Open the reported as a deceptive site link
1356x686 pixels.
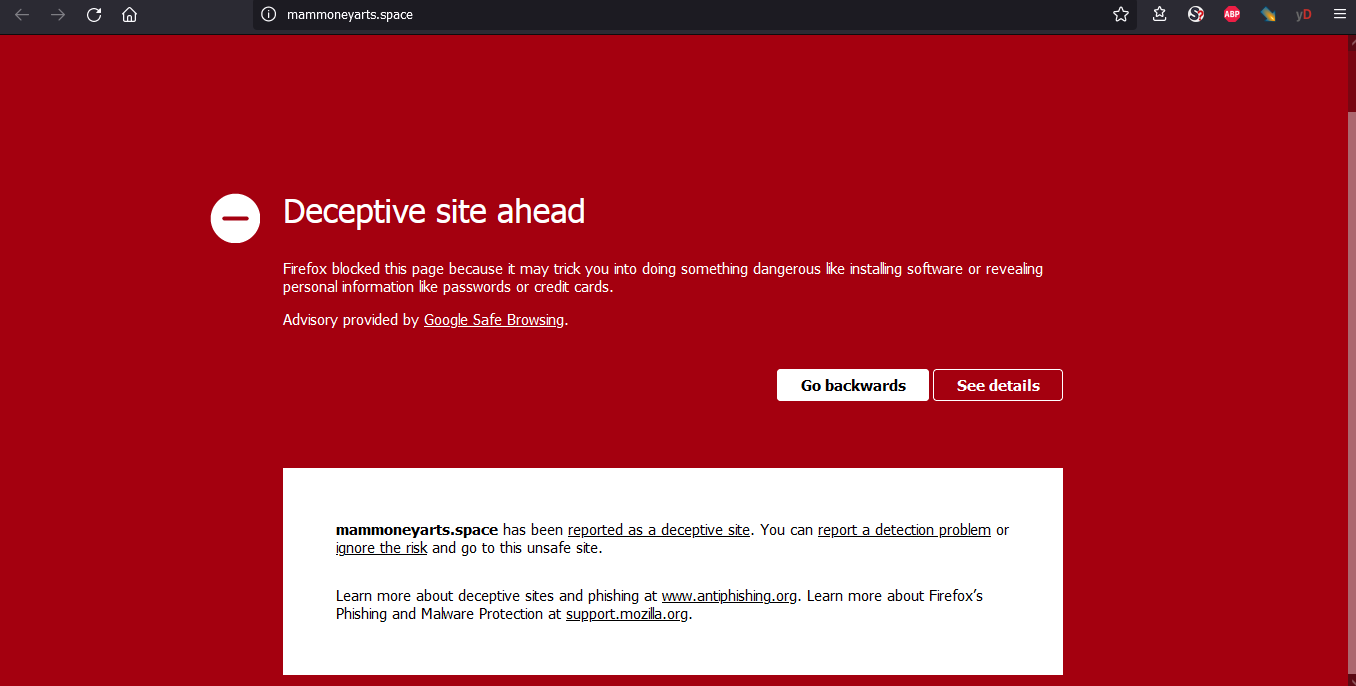(x=658, y=530)
